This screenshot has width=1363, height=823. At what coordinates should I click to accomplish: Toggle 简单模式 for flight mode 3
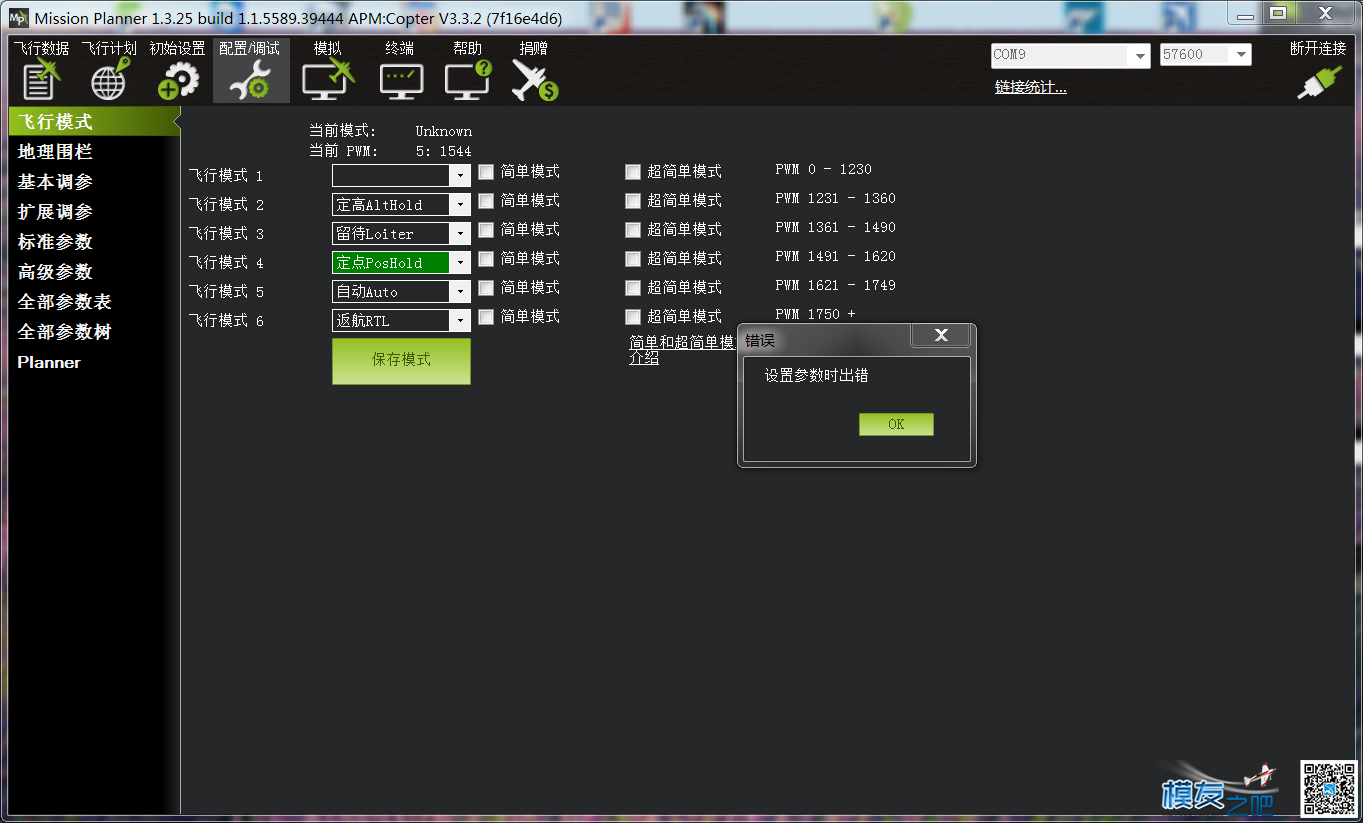(x=486, y=230)
